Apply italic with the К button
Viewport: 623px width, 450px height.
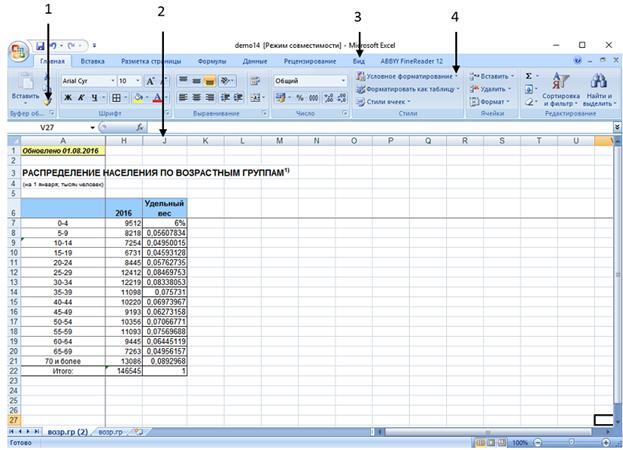pyautogui.click(x=81, y=98)
